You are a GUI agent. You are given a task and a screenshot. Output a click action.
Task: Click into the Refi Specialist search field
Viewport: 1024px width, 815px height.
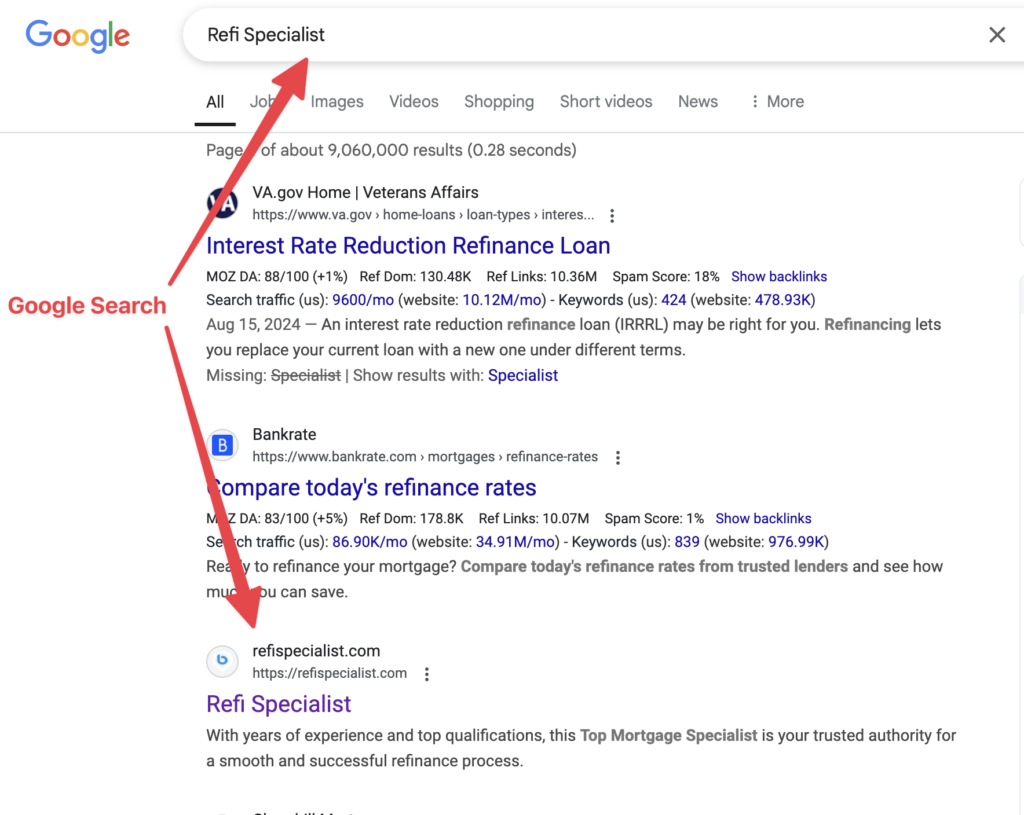580,35
